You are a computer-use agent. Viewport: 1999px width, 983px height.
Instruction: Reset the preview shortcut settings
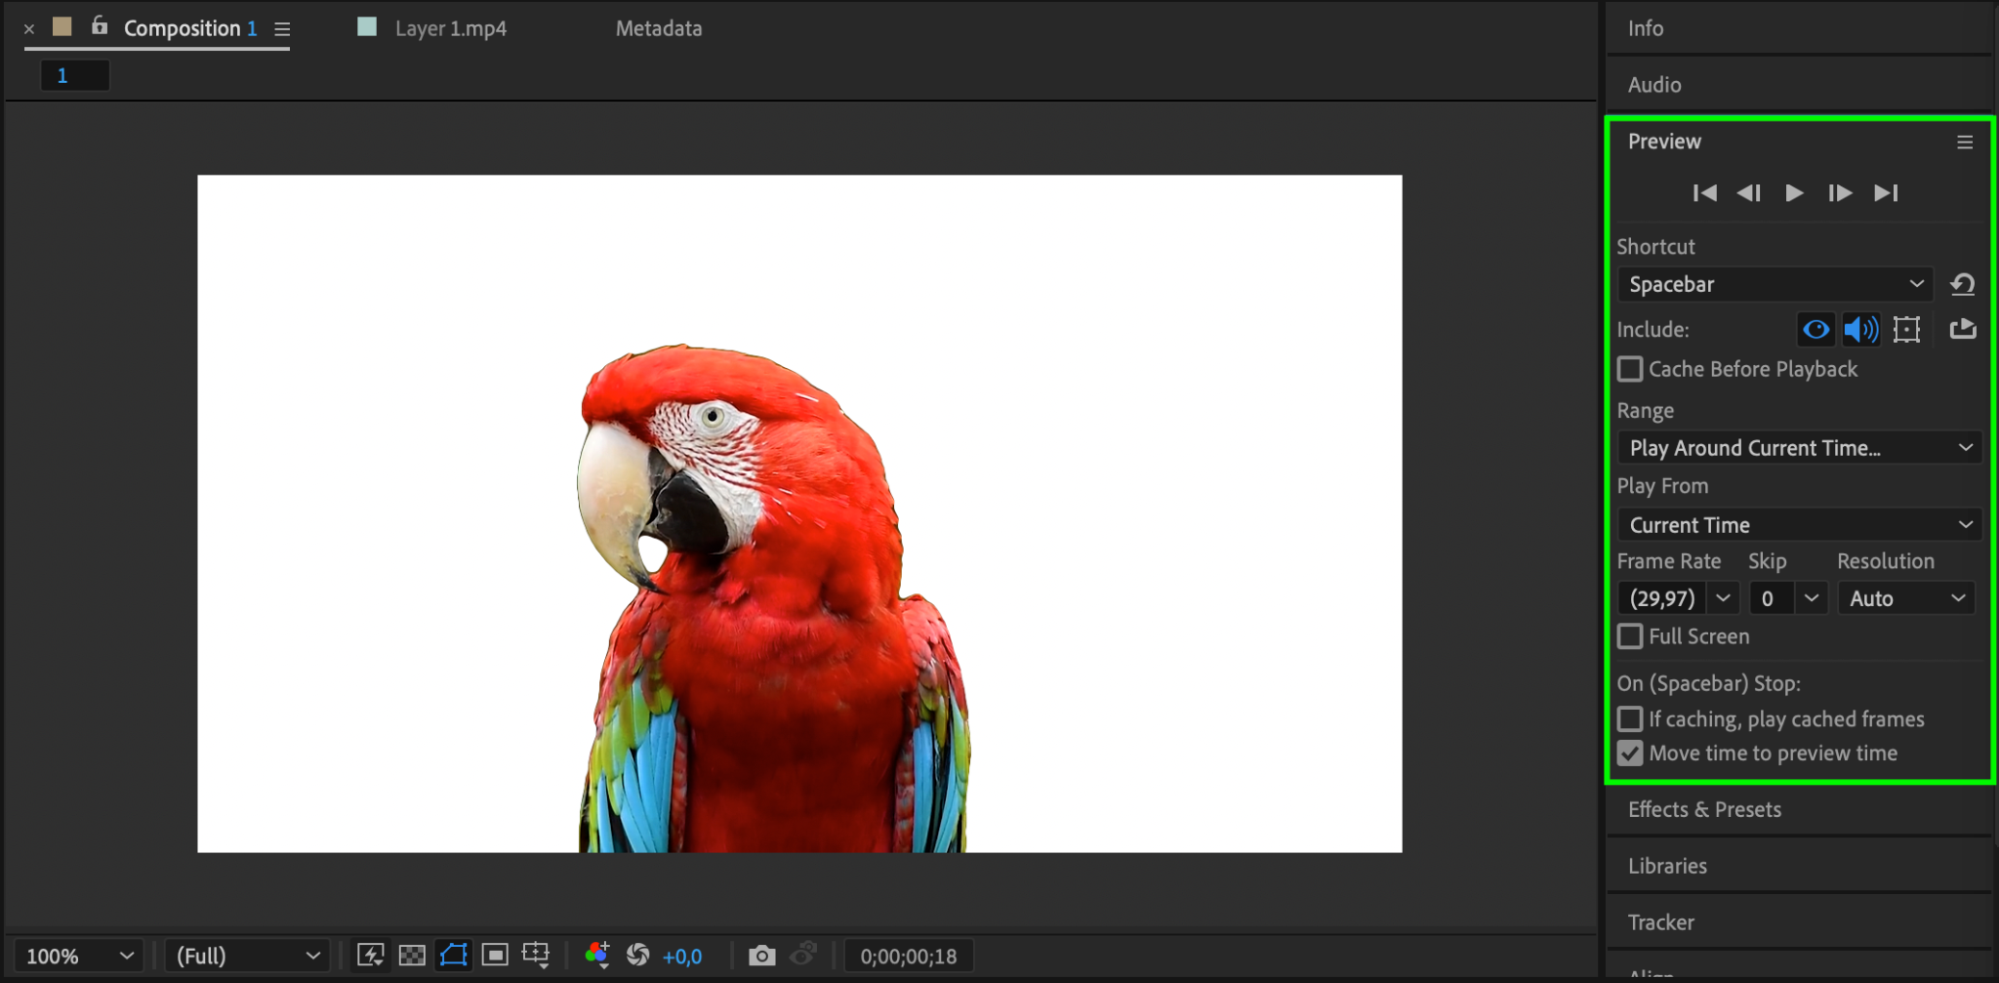point(1962,285)
